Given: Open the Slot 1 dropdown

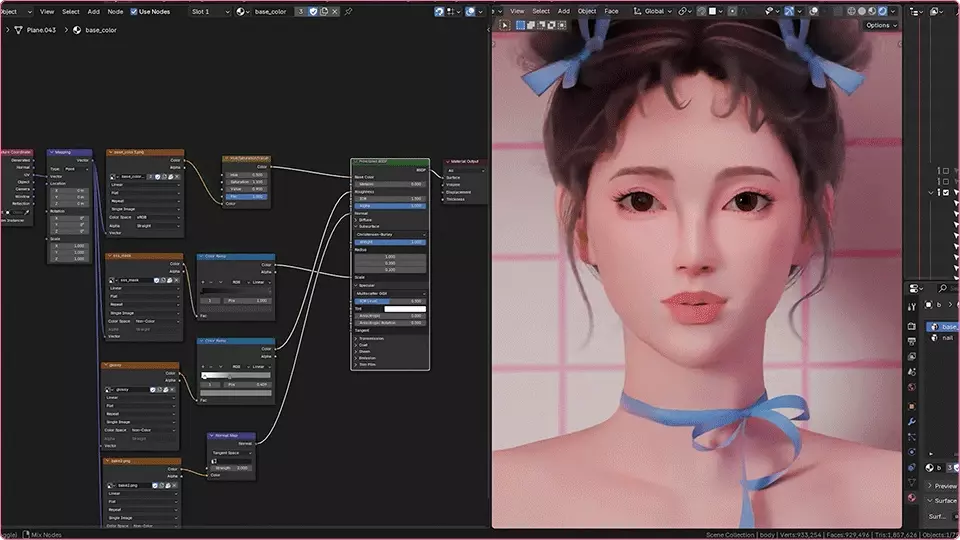Looking at the screenshot, I should 210,12.
